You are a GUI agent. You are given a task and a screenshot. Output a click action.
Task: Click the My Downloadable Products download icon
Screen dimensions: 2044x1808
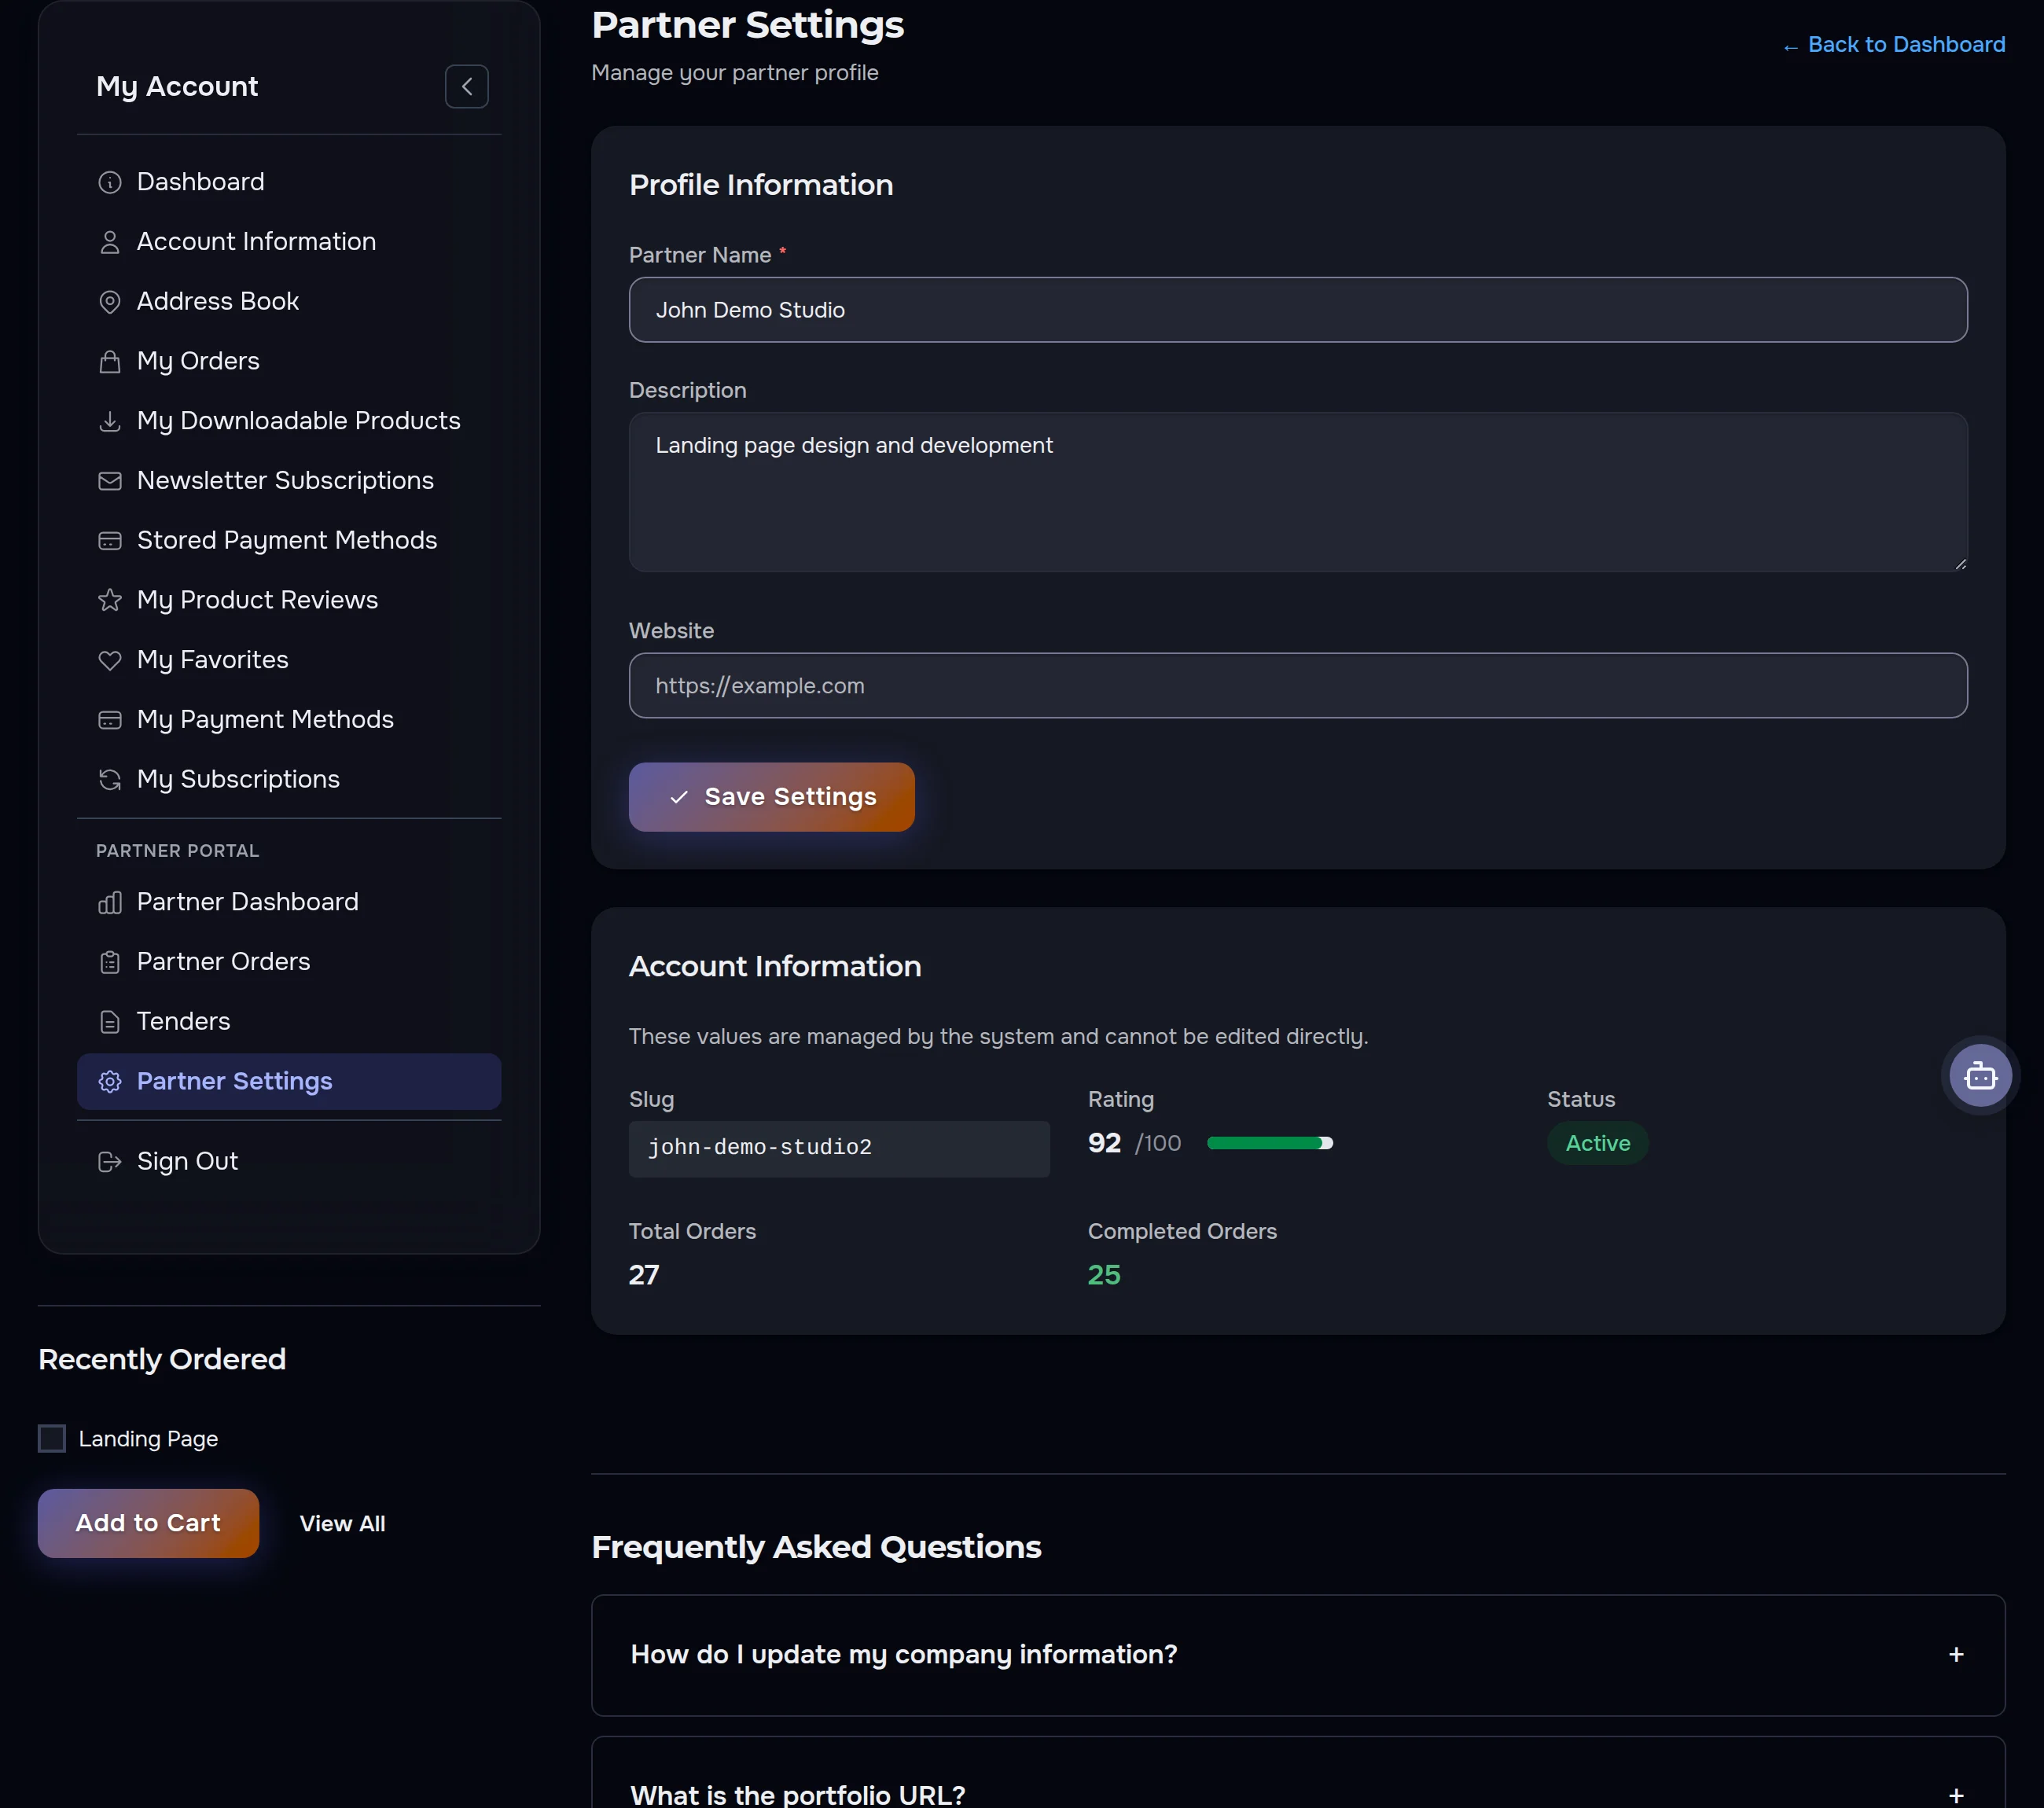click(x=110, y=421)
